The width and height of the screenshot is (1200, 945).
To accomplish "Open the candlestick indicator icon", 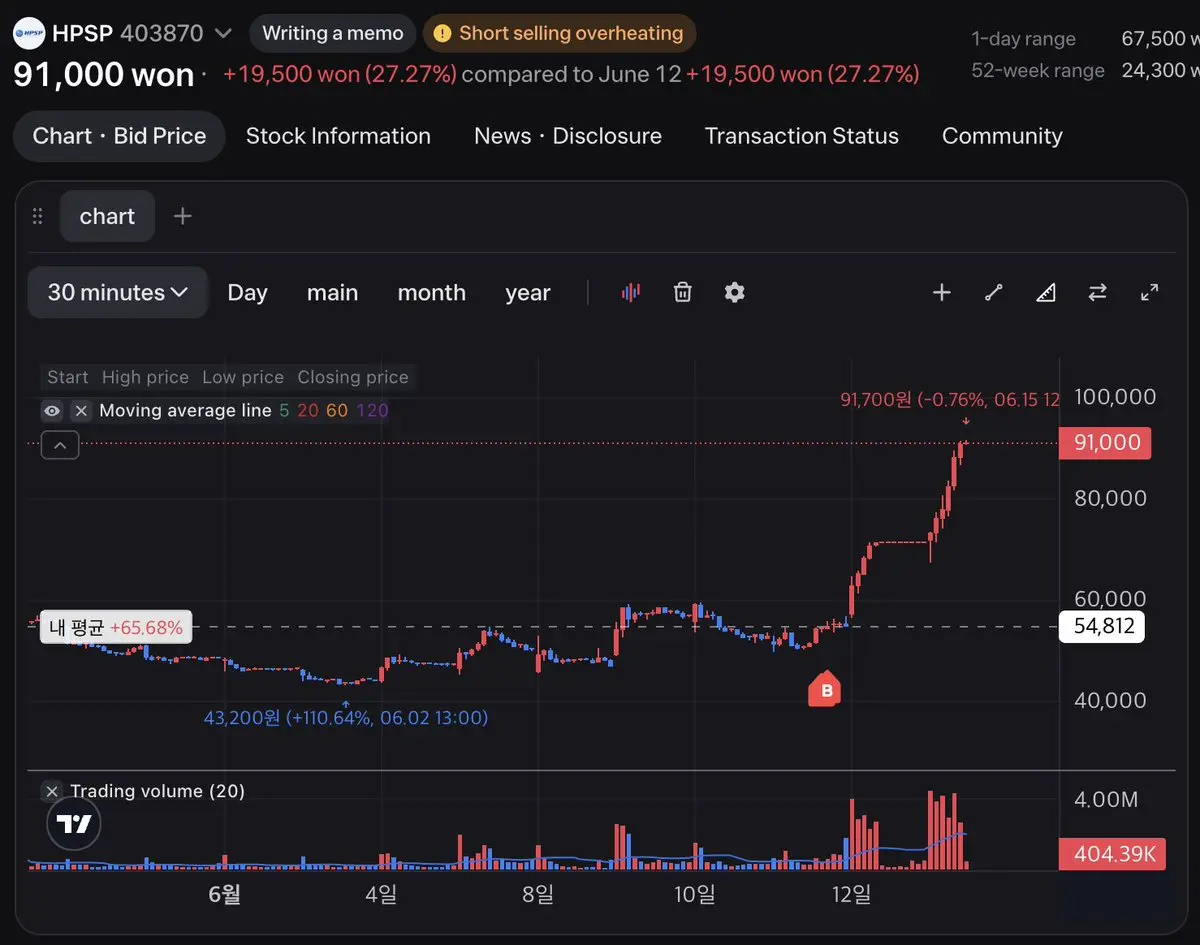I will tap(630, 292).
